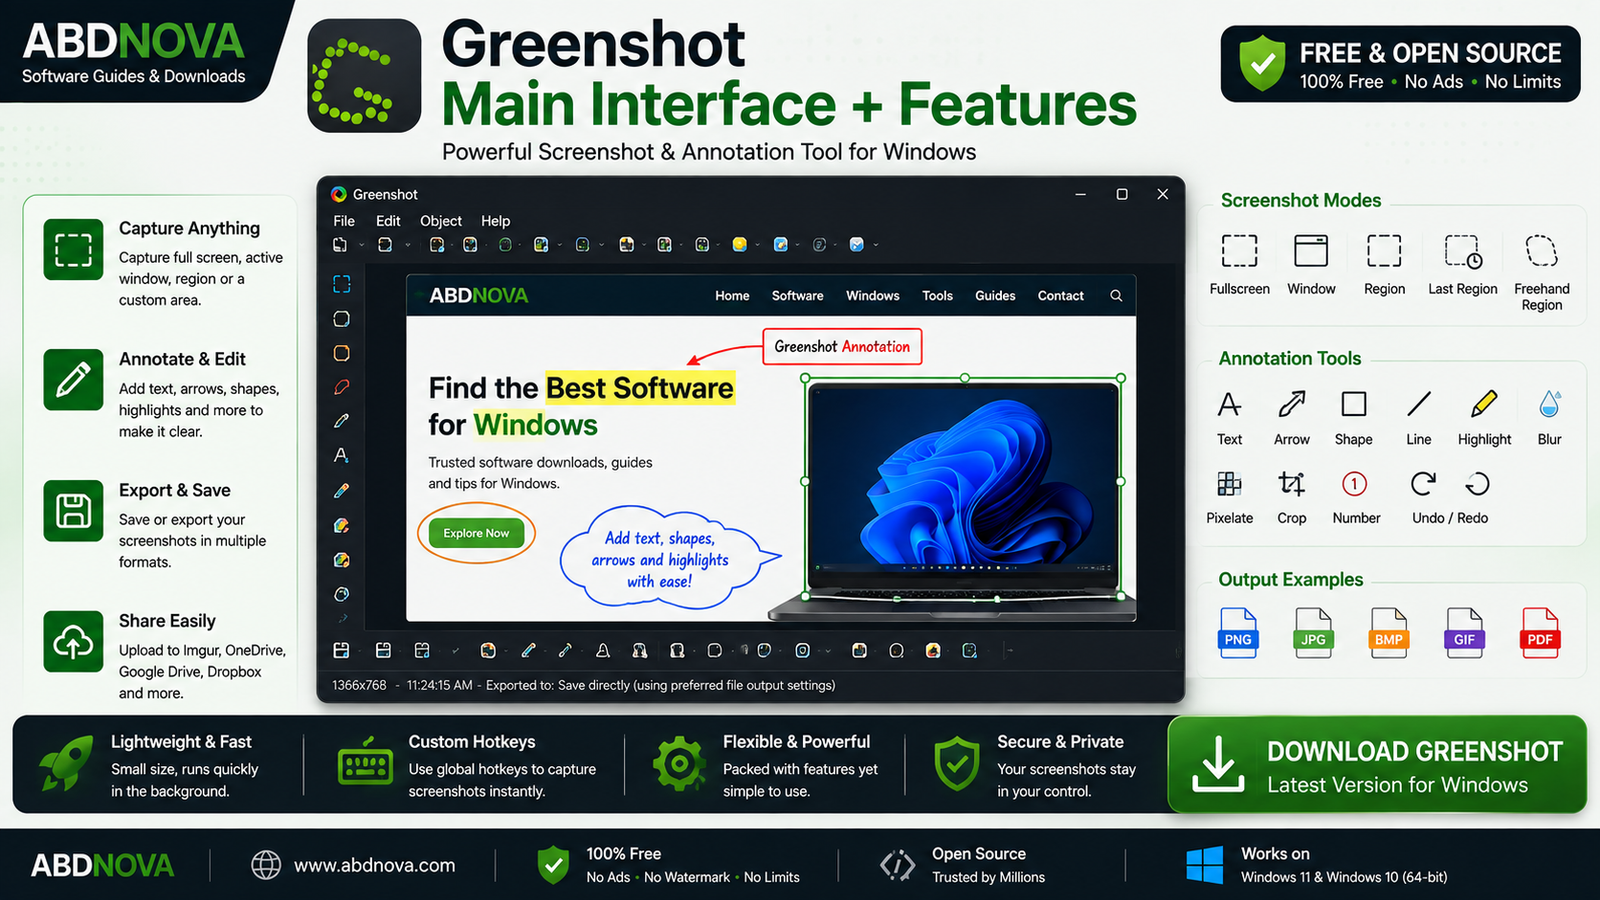Open the Object menu in Greenshot
Image resolution: width=1600 pixels, height=900 pixels.
tap(441, 221)
